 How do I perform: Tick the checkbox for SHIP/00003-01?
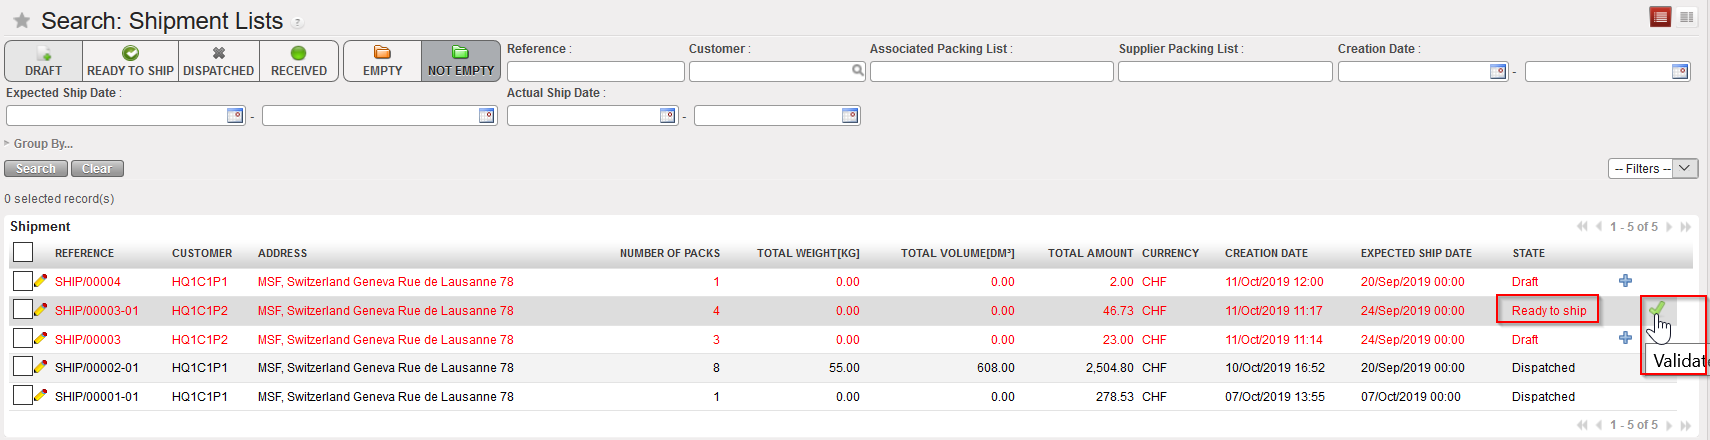(x=23, y=310)
